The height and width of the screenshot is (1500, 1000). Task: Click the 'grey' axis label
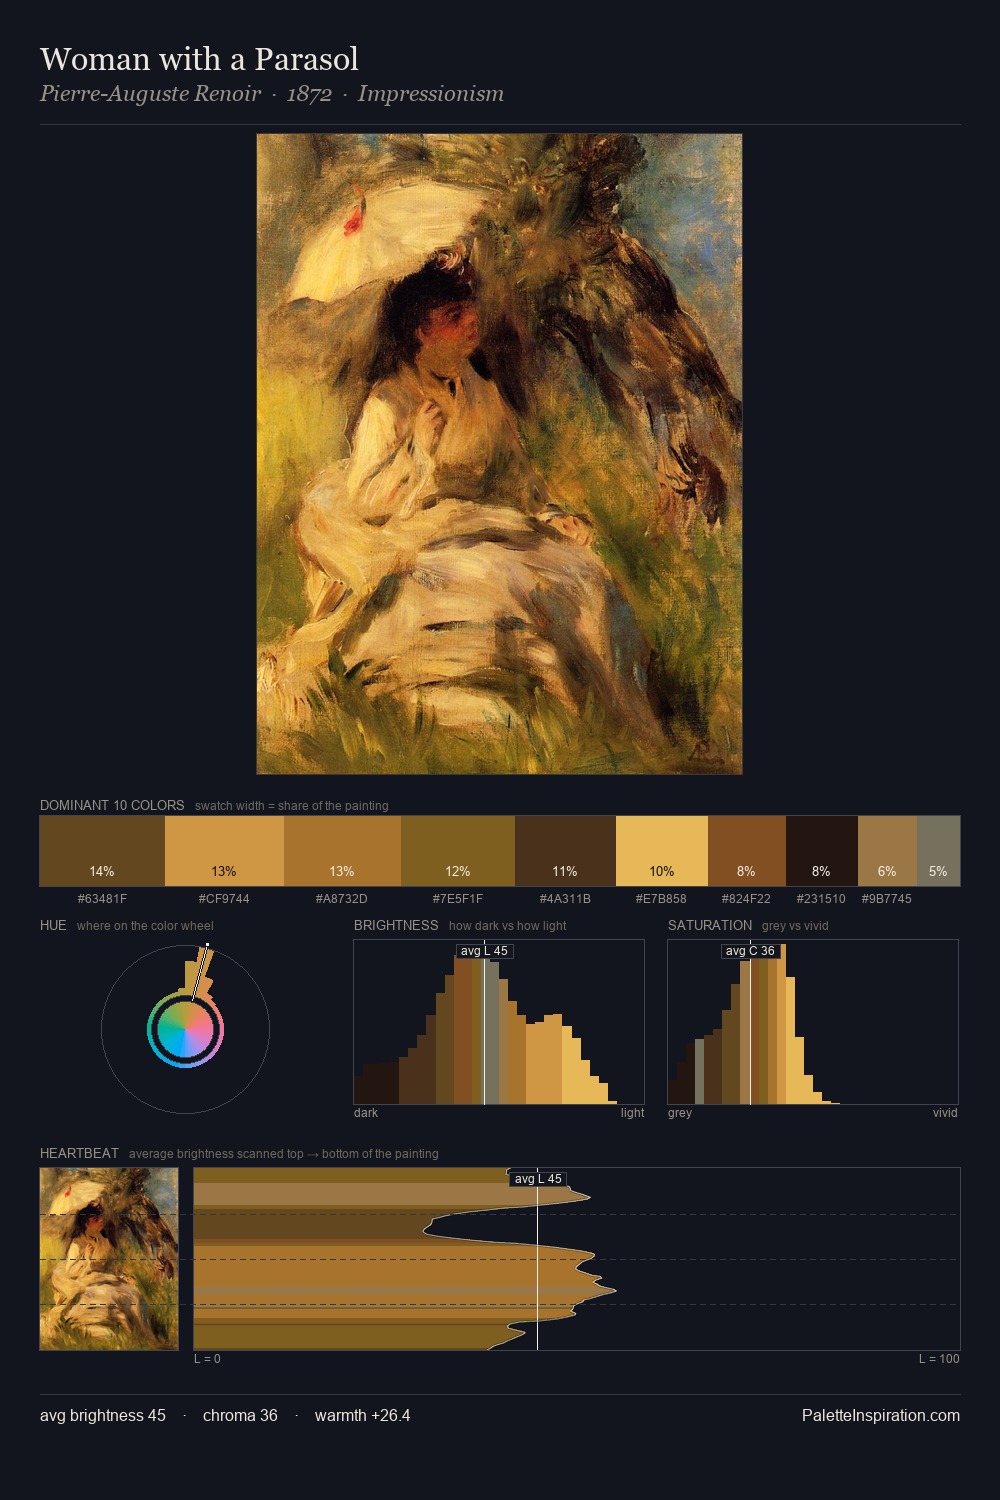click(680, 1113)
